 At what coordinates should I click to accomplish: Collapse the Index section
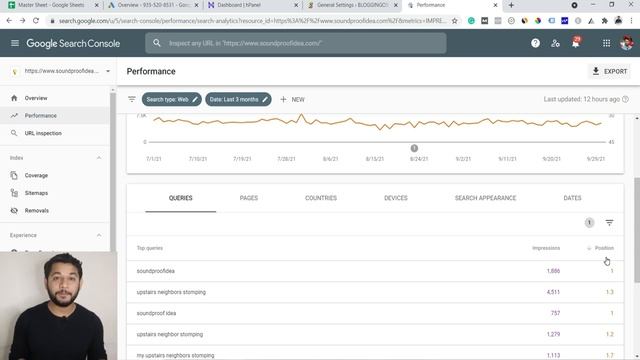[99, 158]
